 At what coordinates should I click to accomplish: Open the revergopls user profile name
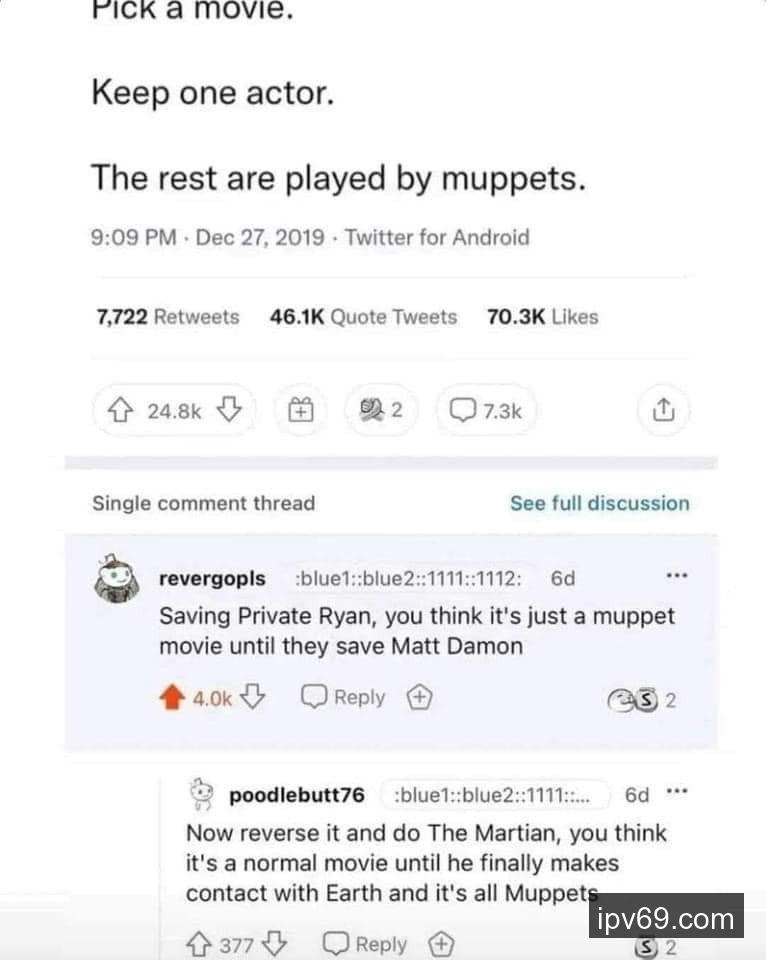click(x=212, y=579)
